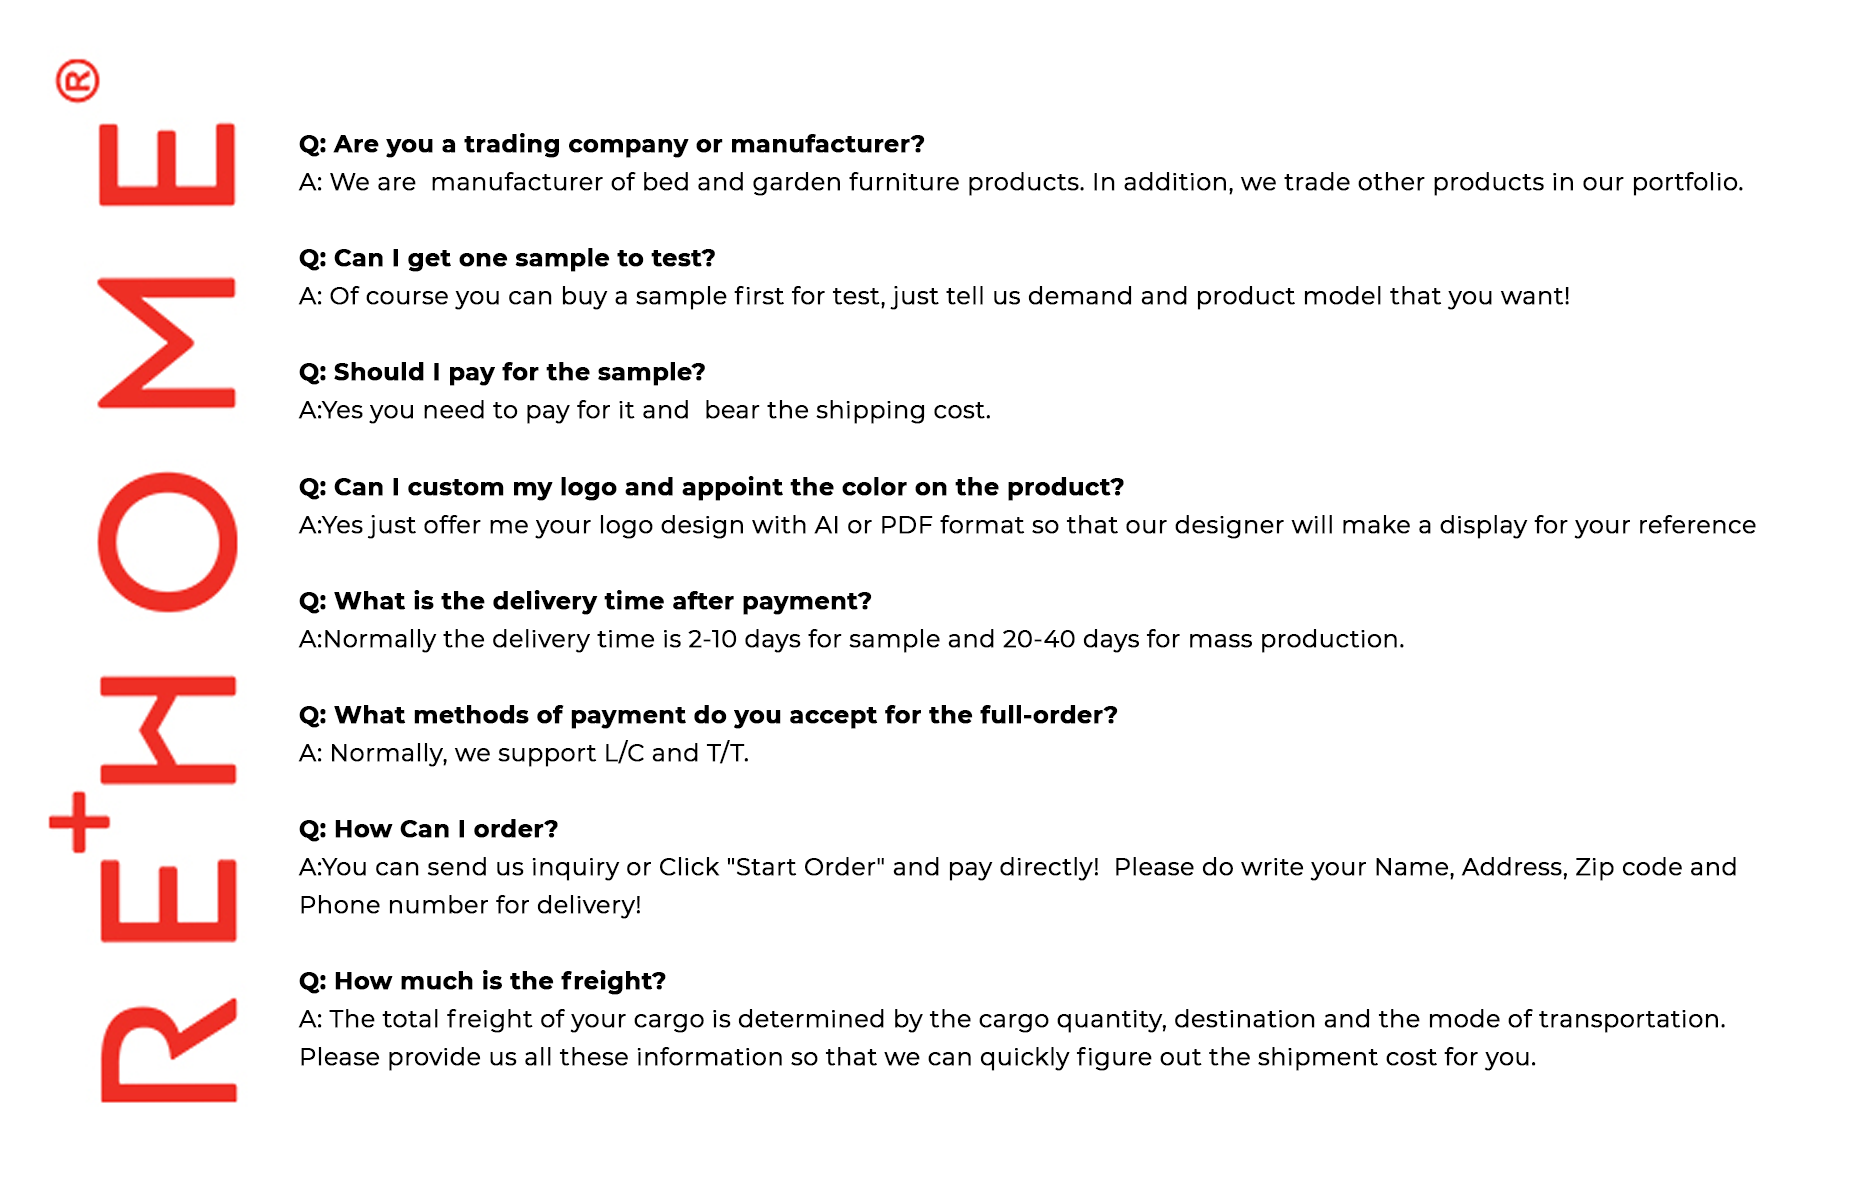Click the red letter O in the logo

[167, 541]
